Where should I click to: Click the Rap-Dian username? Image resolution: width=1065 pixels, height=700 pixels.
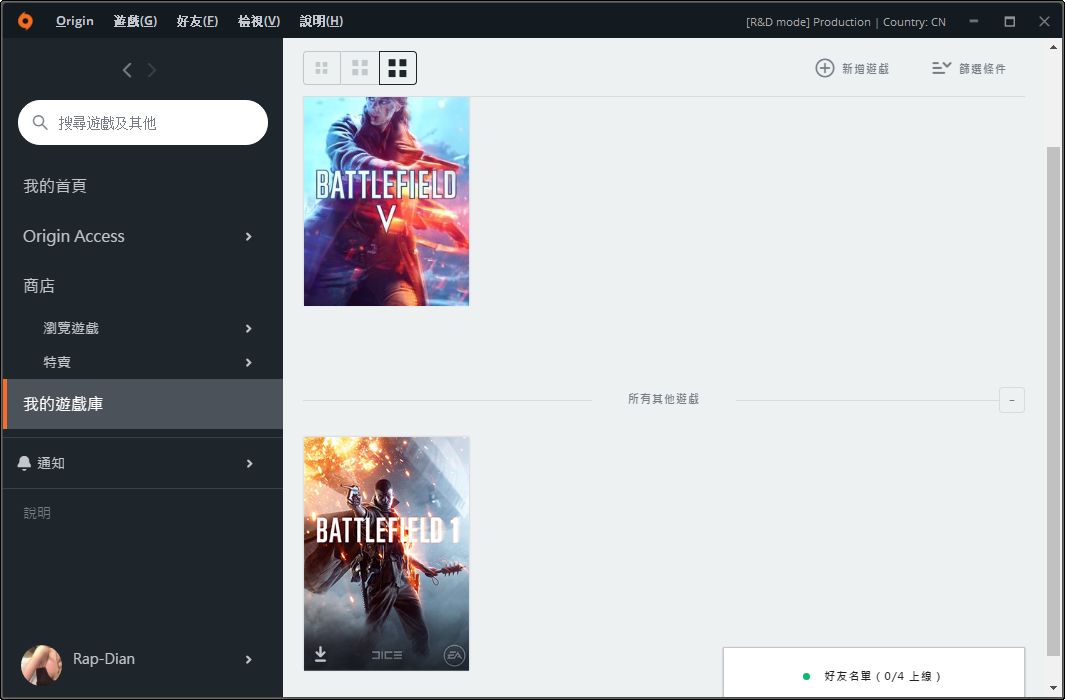pyautogui.click(x=104, y=659)
